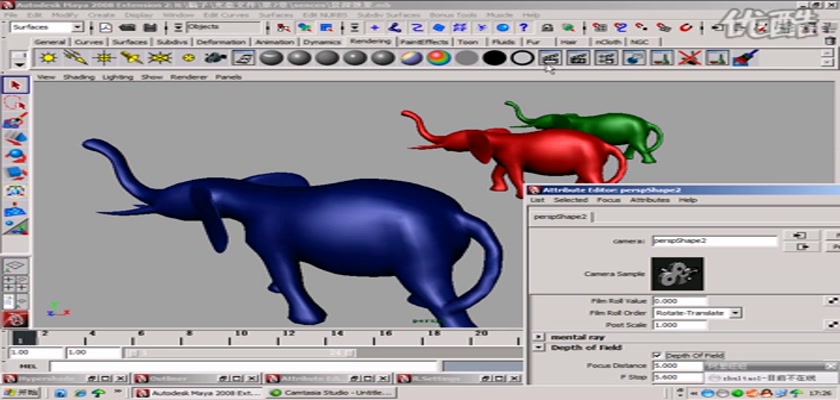Click map button beside Post Scale

[x=832, y=325]
